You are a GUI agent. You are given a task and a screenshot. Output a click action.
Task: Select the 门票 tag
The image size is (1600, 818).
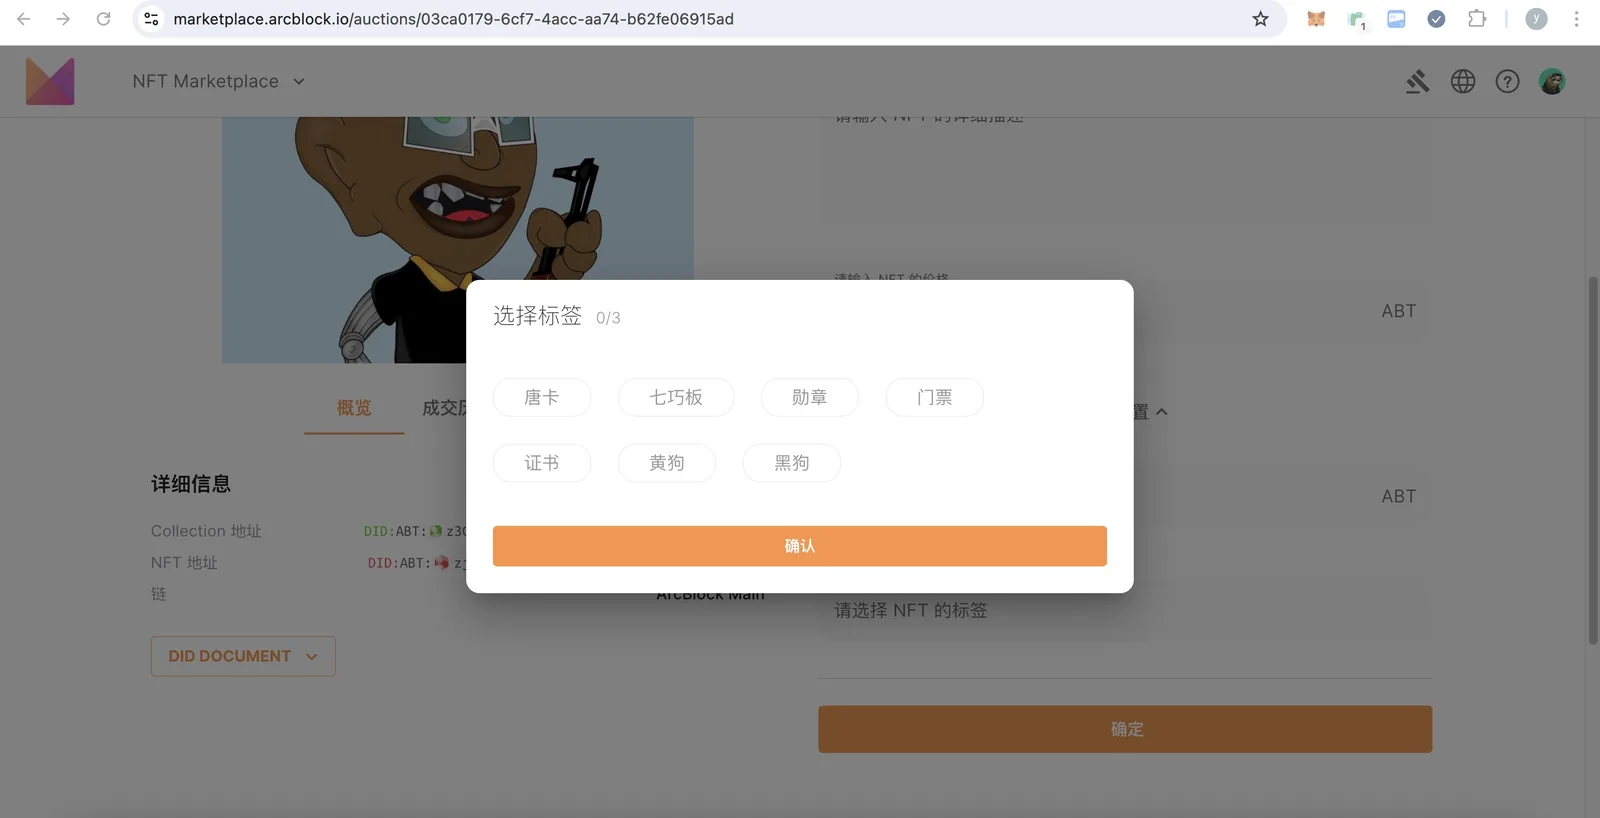pyautogui.click(x=935, y=397)
